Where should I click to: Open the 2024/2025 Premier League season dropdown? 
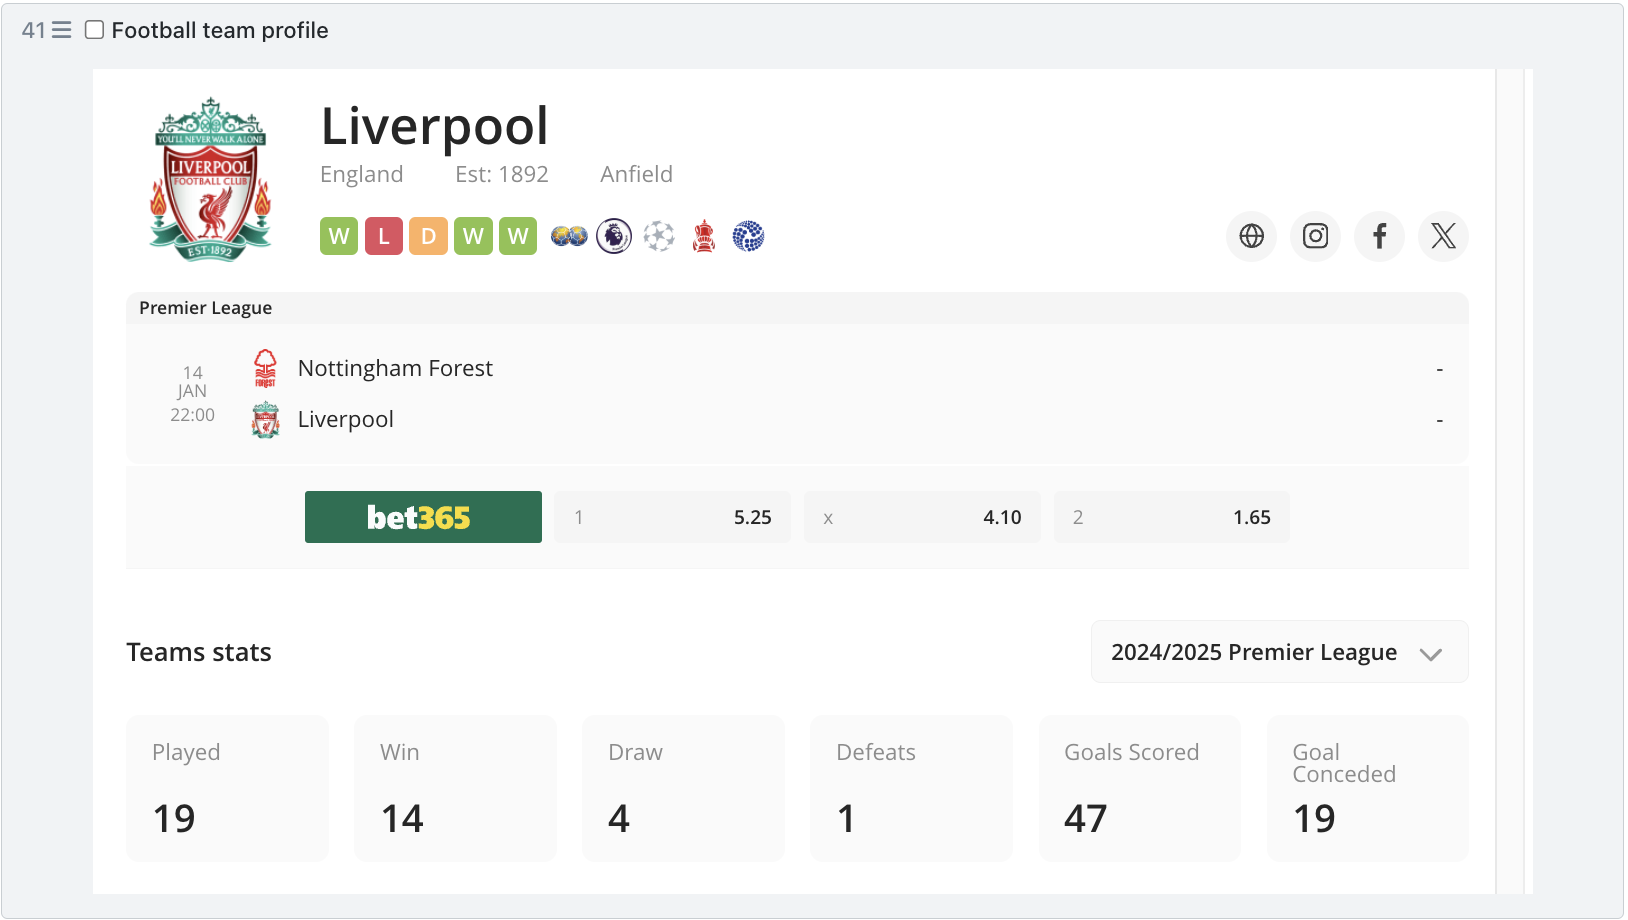coord(1279,652)
